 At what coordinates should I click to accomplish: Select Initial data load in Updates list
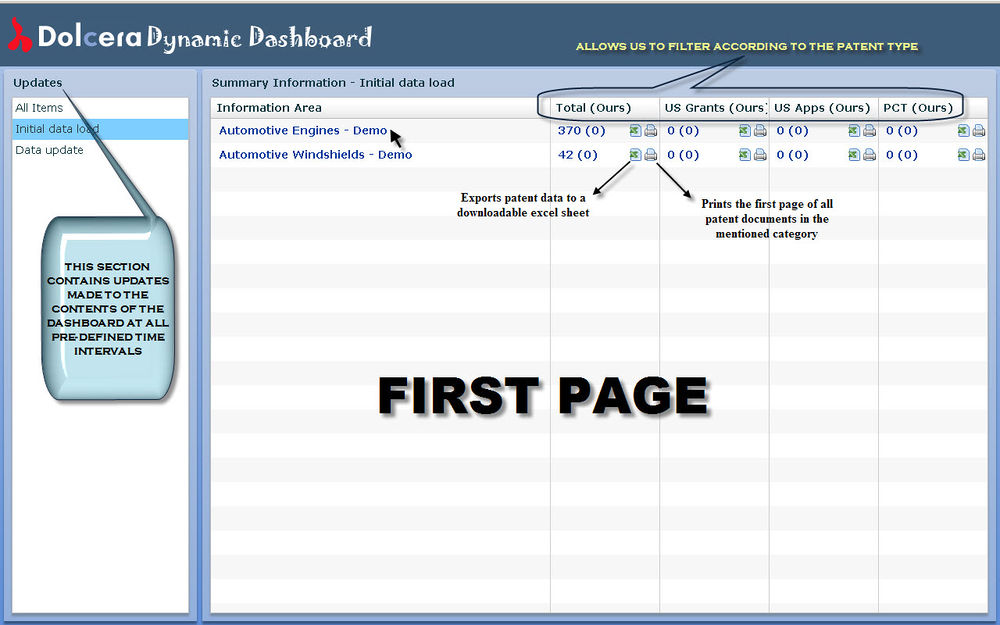click(x=56, y=129)
